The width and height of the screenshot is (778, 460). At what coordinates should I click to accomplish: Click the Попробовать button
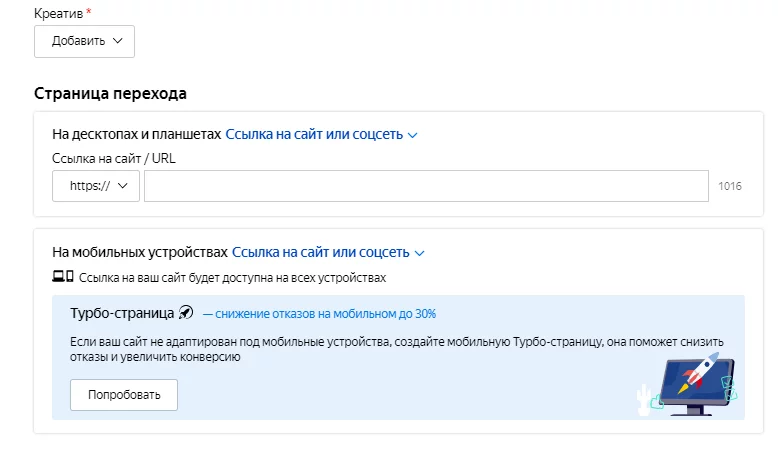pos(124,395)
